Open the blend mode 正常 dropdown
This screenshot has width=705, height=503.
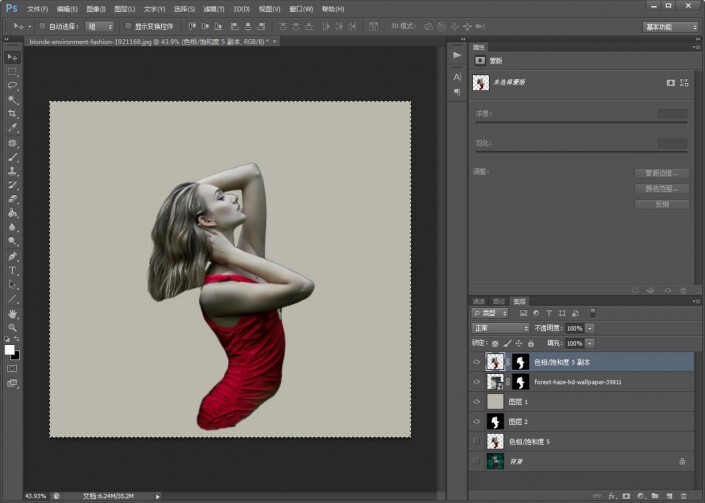click(x=500, y=328)
